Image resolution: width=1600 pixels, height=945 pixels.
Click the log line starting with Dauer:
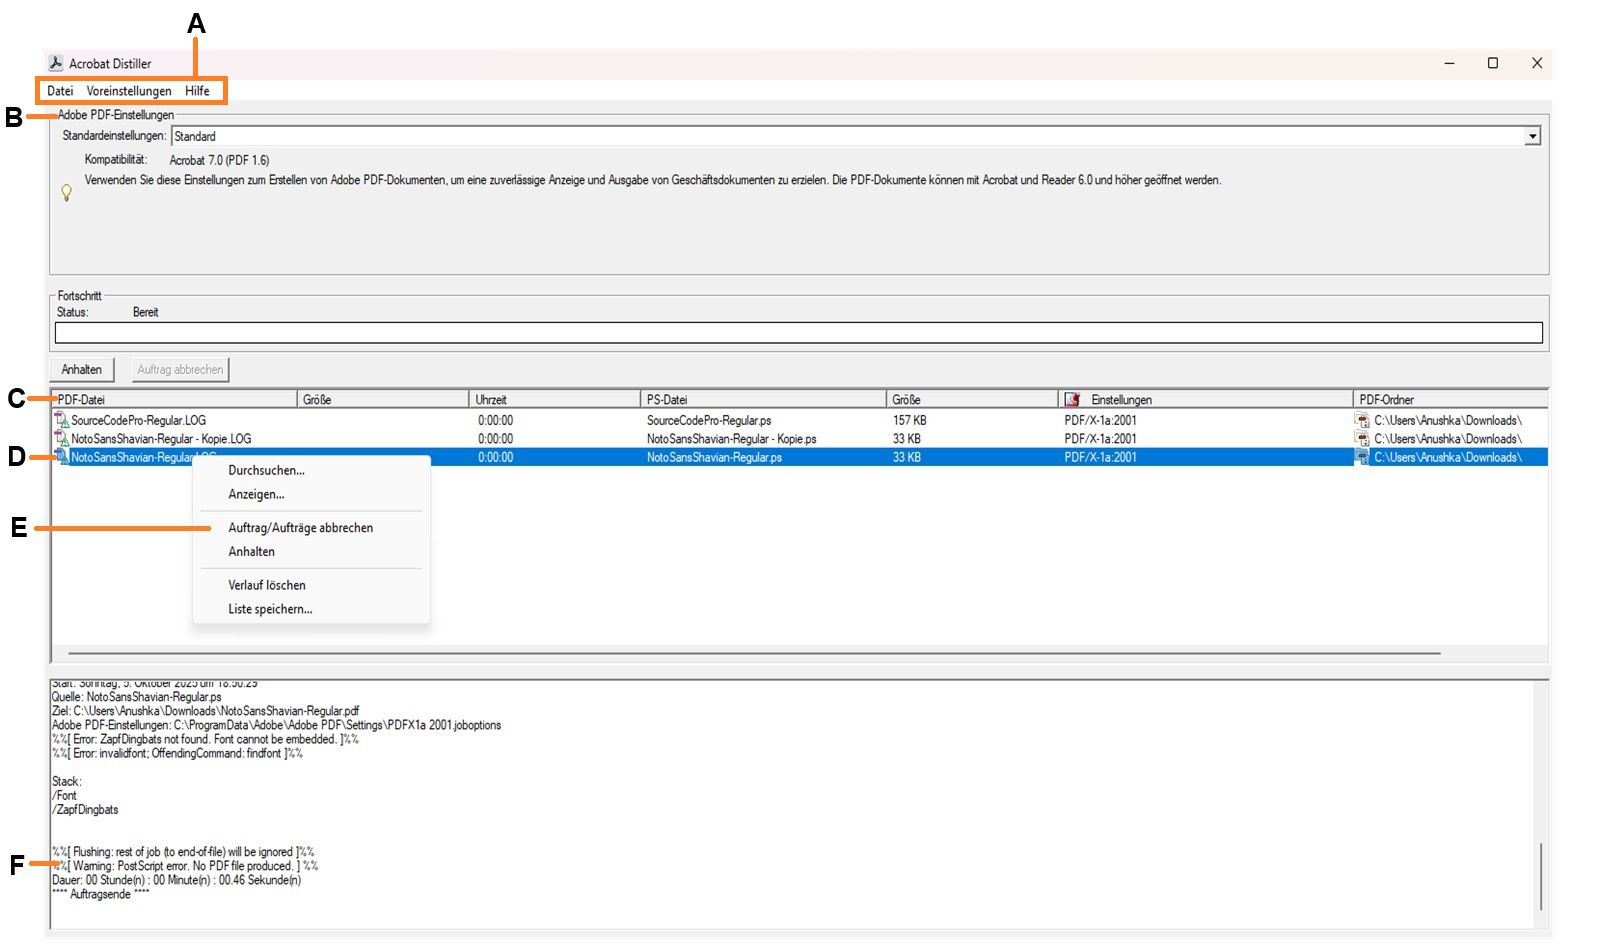[x=177, y=880]
